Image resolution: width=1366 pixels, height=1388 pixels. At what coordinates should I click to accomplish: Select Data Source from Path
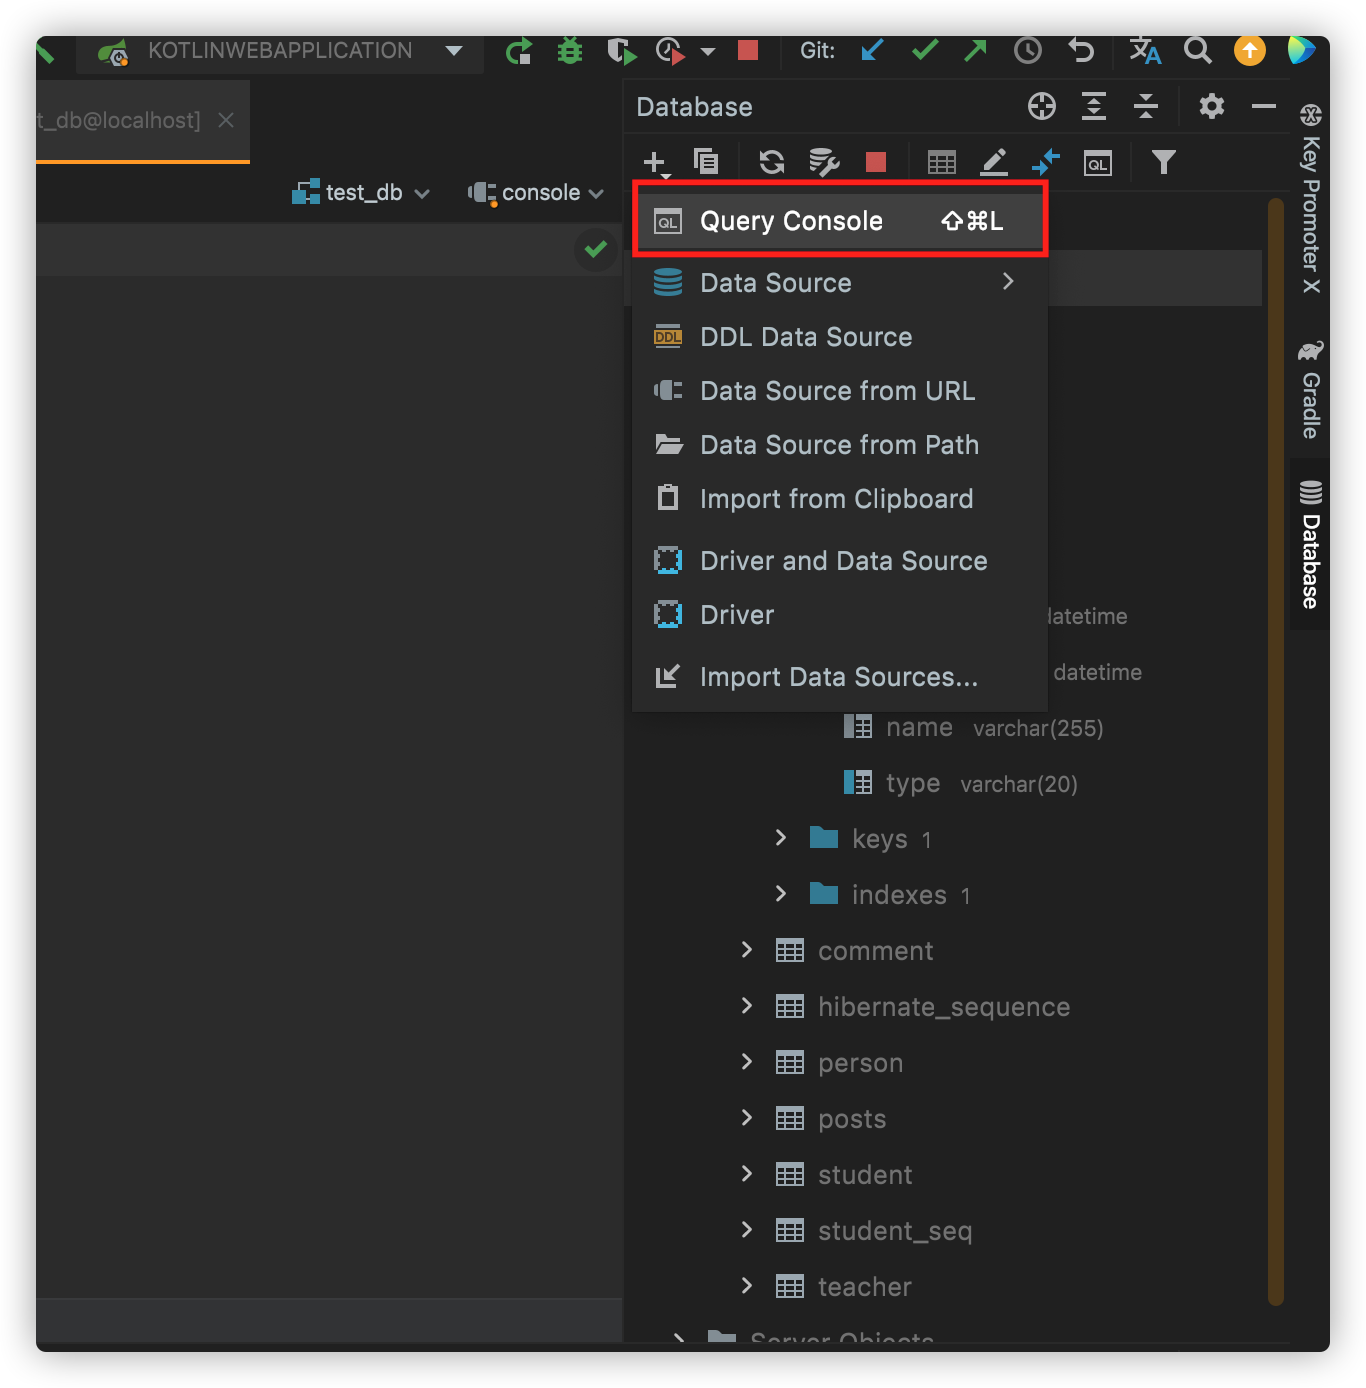(840, 445)
